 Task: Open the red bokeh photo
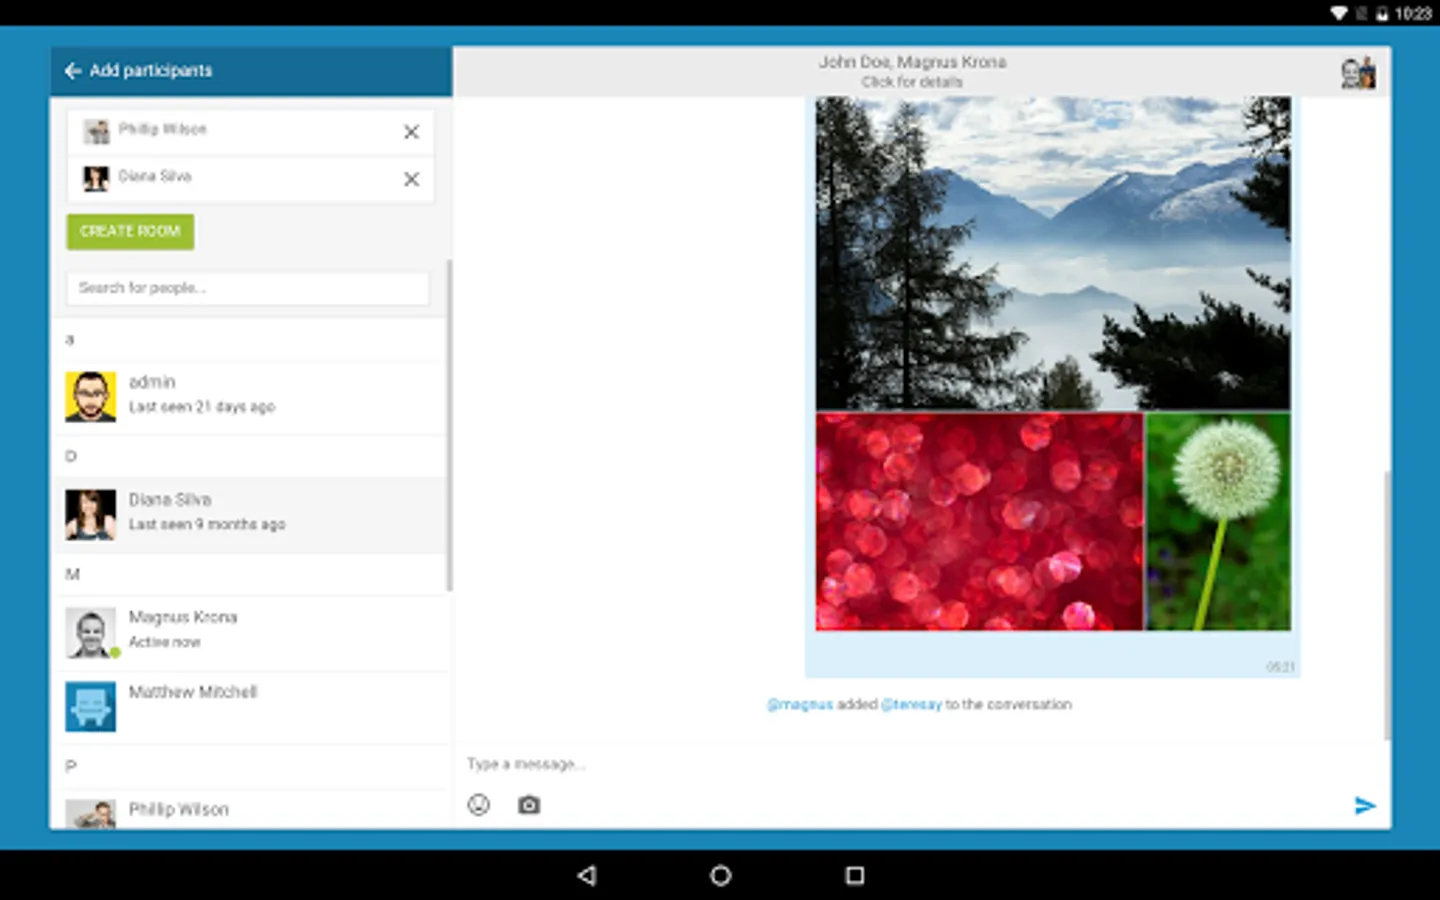click(x=979, y=522)
